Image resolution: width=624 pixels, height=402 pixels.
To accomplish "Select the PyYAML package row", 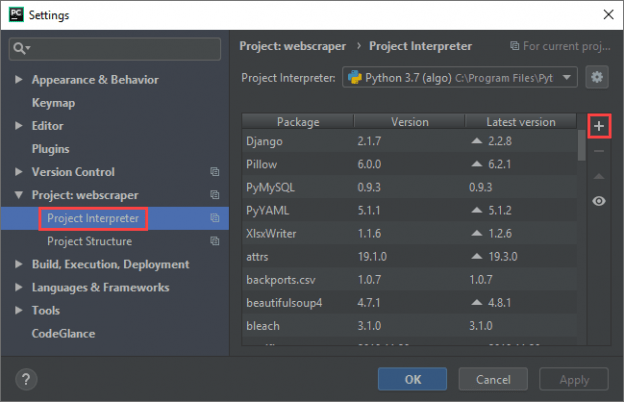I will 410,210.
